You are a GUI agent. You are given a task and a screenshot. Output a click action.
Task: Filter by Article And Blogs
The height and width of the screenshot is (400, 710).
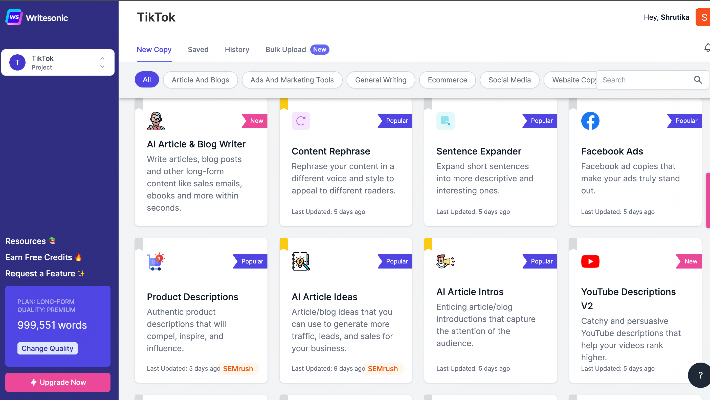pos(200,80)
